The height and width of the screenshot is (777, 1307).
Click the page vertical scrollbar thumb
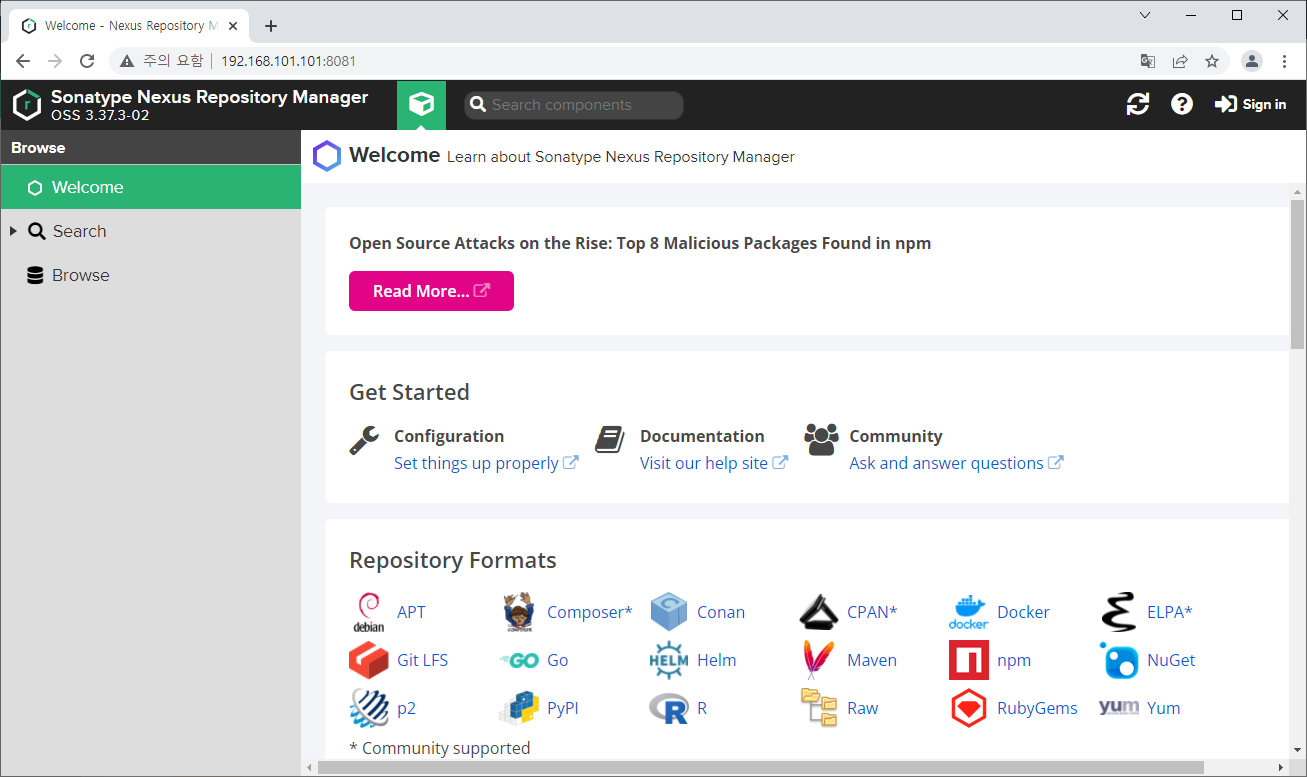point(1298,274)
